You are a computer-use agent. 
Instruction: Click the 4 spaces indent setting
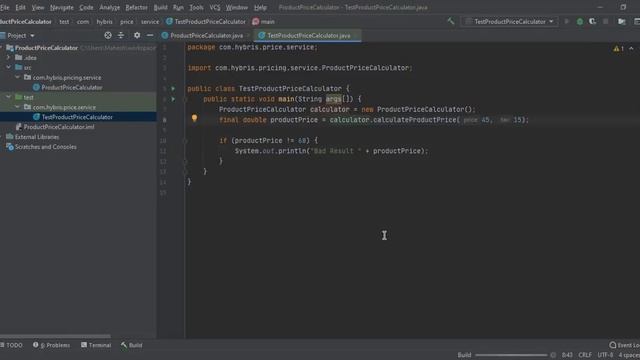pos(629,355)
